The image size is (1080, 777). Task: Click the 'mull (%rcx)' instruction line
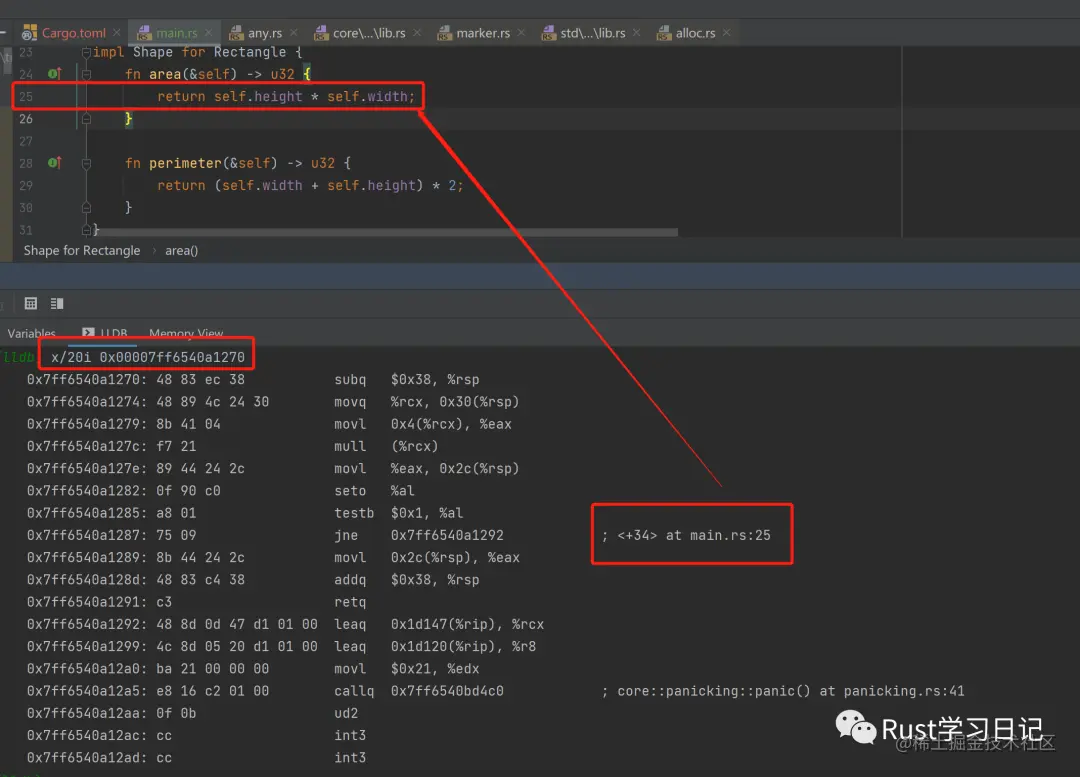coord(386,446)
